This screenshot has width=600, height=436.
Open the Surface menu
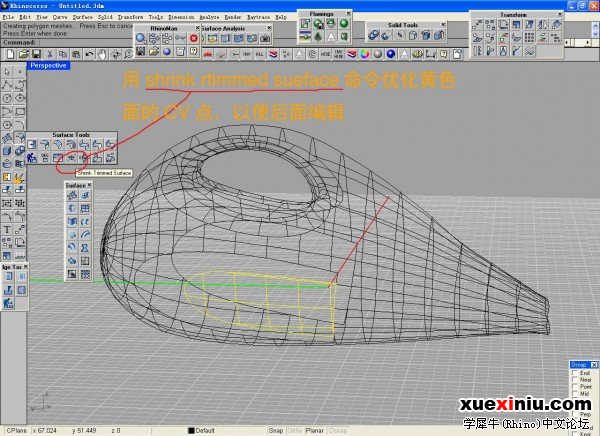(x=83, y=17)
